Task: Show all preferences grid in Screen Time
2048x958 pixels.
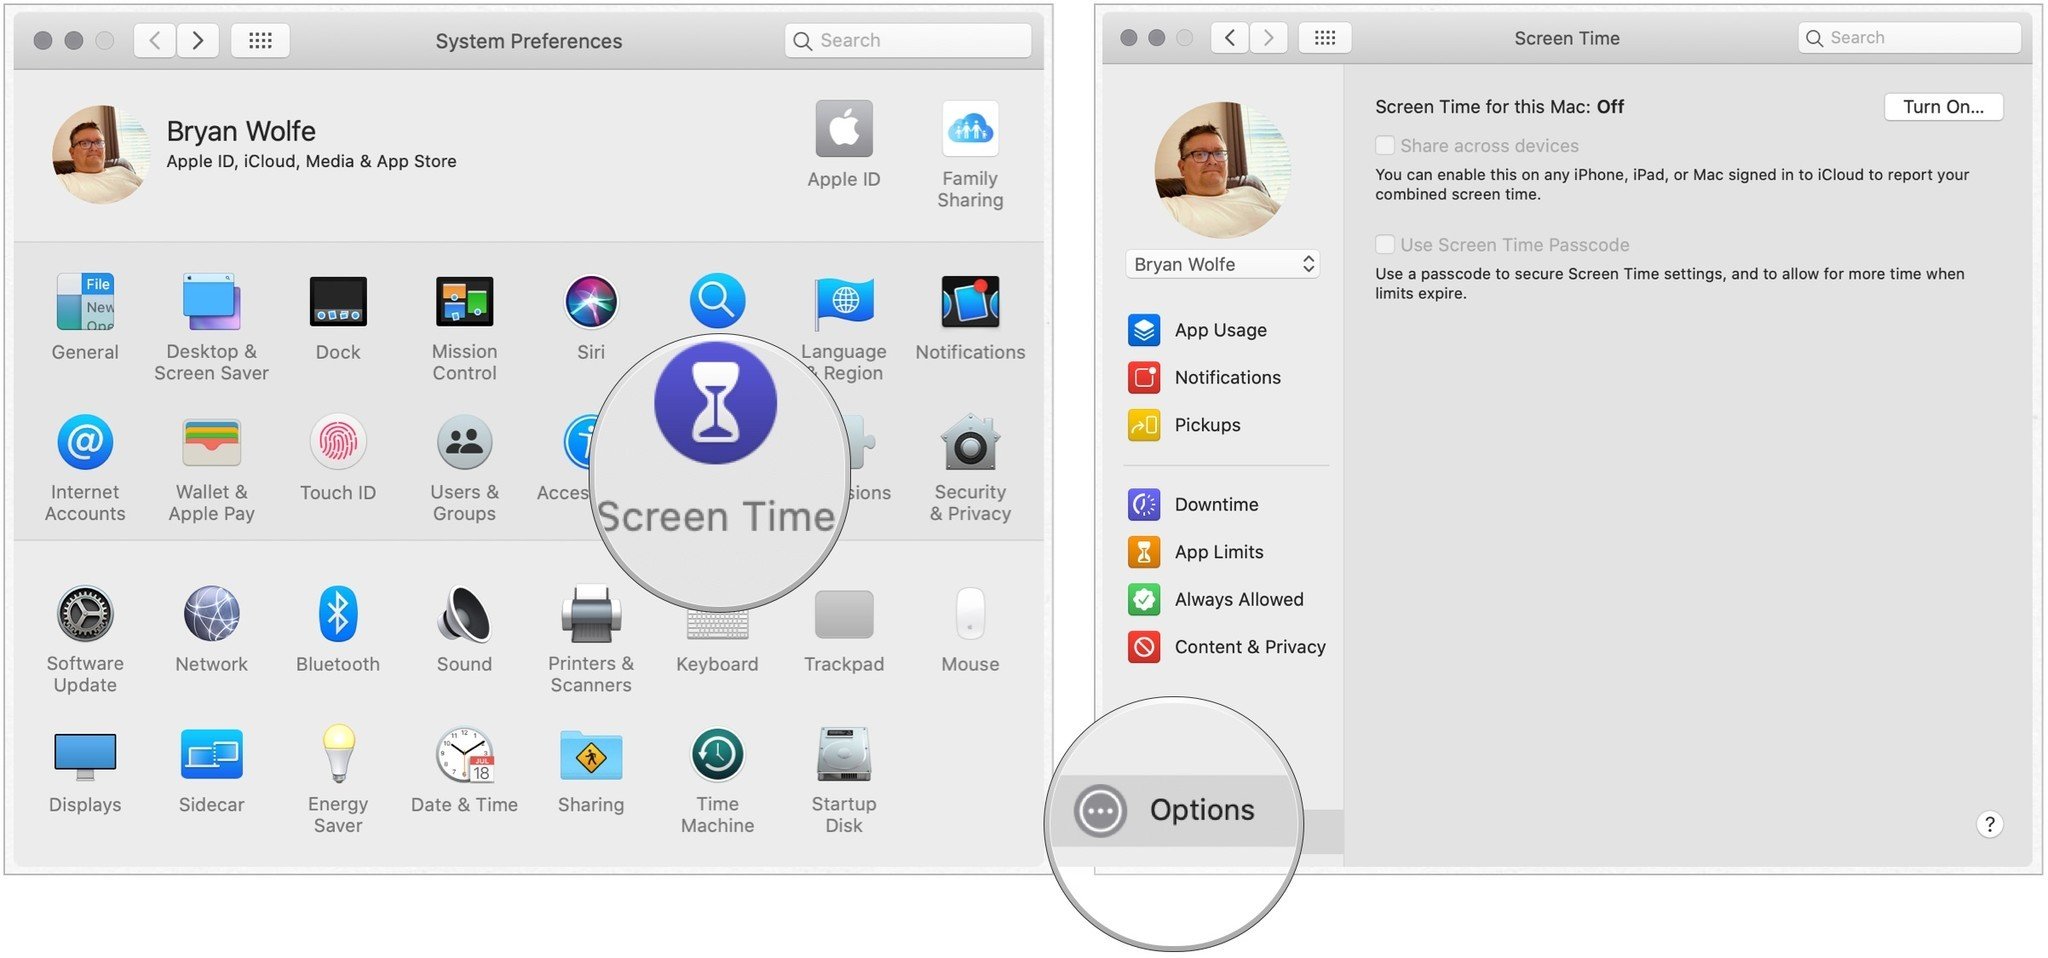Action: (1324, 38)
